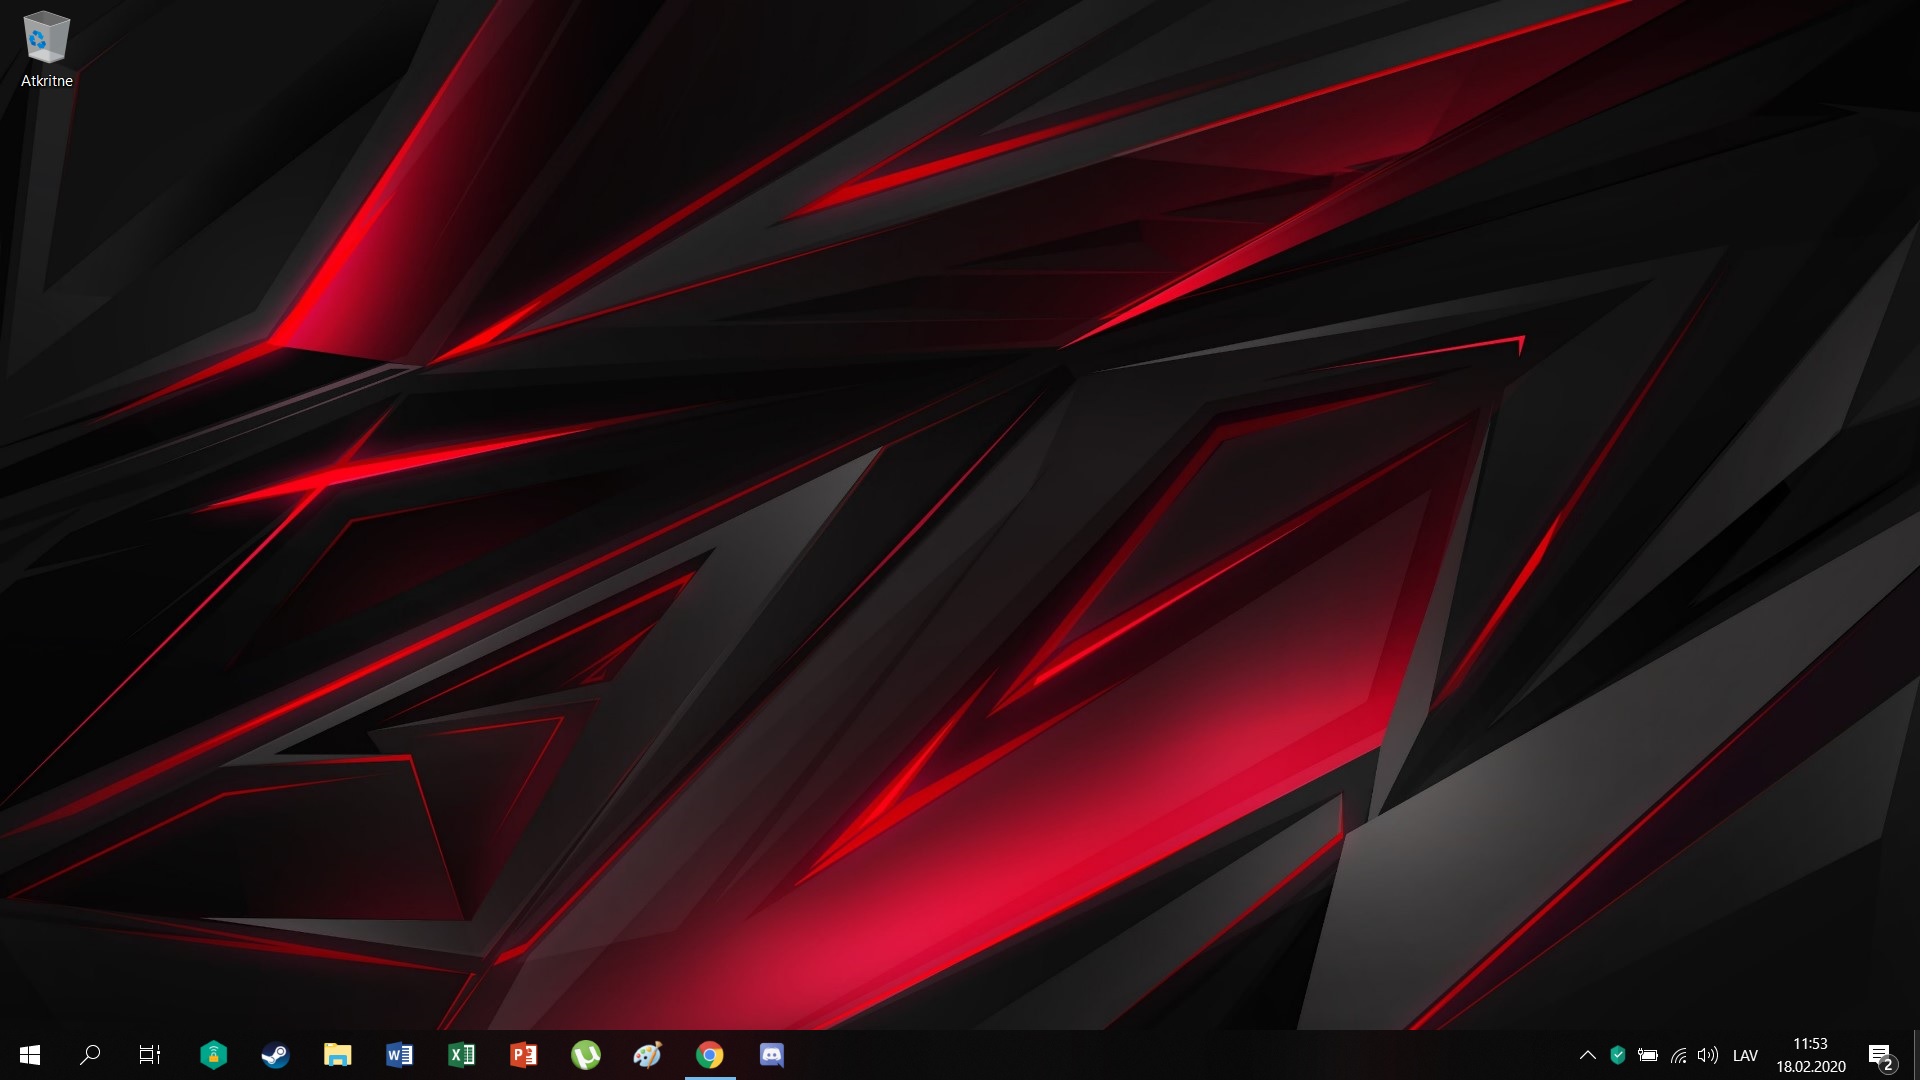Check battery status tray icon
Viewport: 1926px width, 1080px height.
tap(1648, 1055)
